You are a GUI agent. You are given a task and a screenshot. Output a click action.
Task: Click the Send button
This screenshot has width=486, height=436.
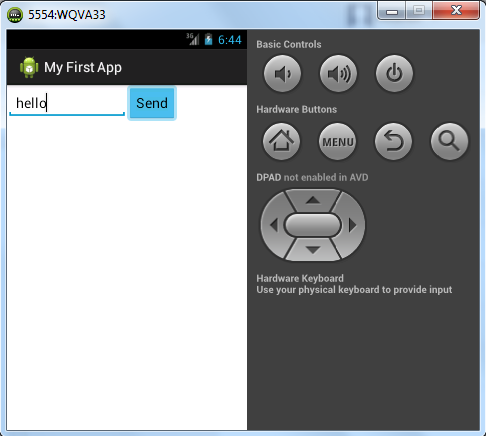click(152, 103)
